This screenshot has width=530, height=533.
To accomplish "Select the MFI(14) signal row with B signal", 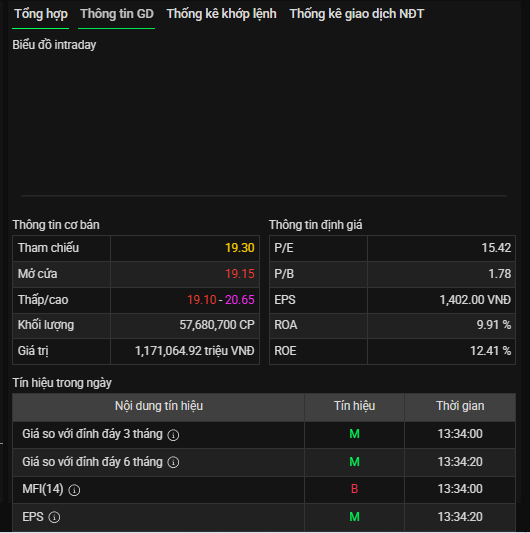I will tap(264, 489).
